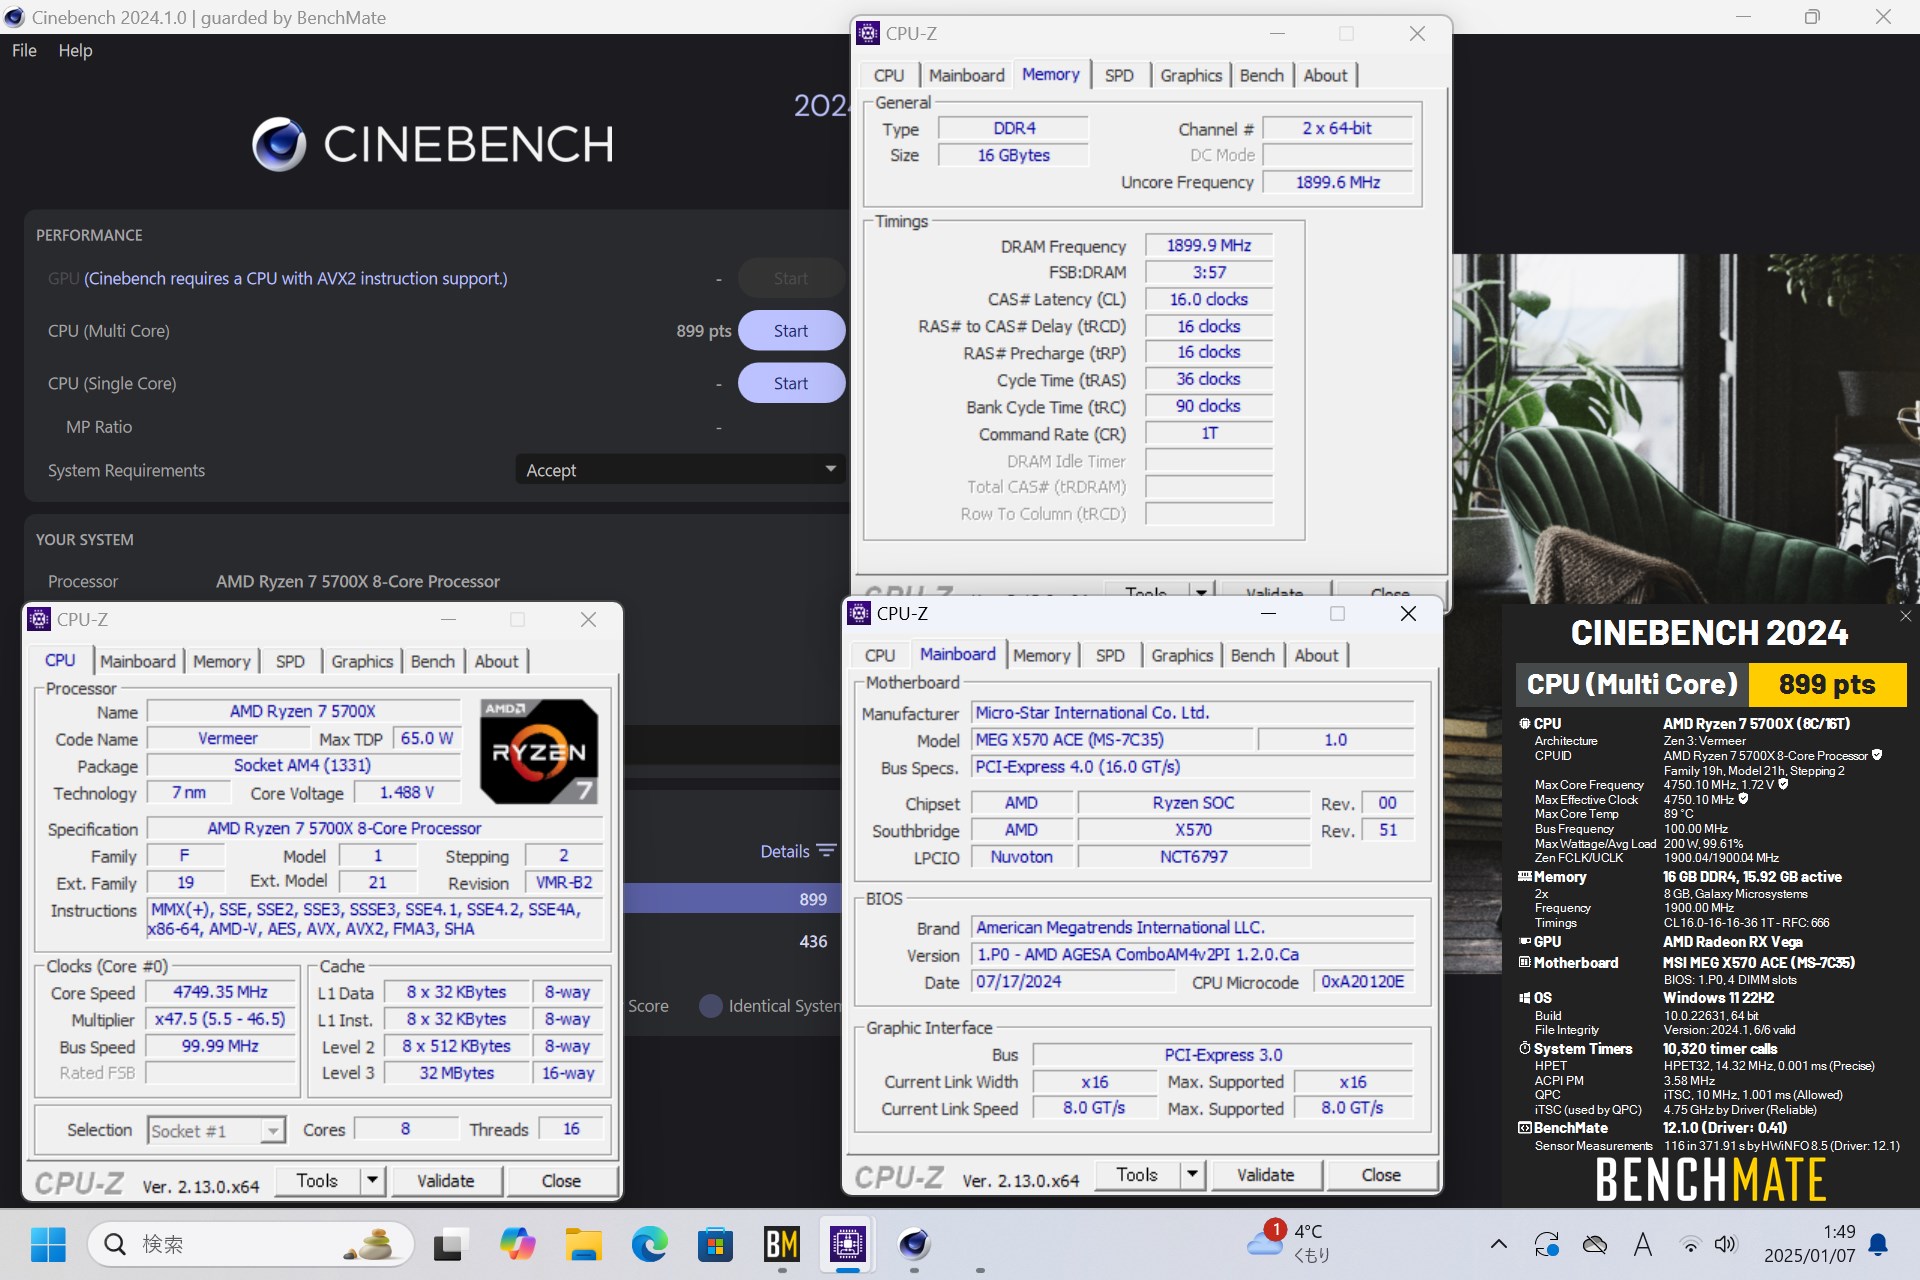Click the Tools button in the CPU-Z Mainboard window

click(1137, 1175)
